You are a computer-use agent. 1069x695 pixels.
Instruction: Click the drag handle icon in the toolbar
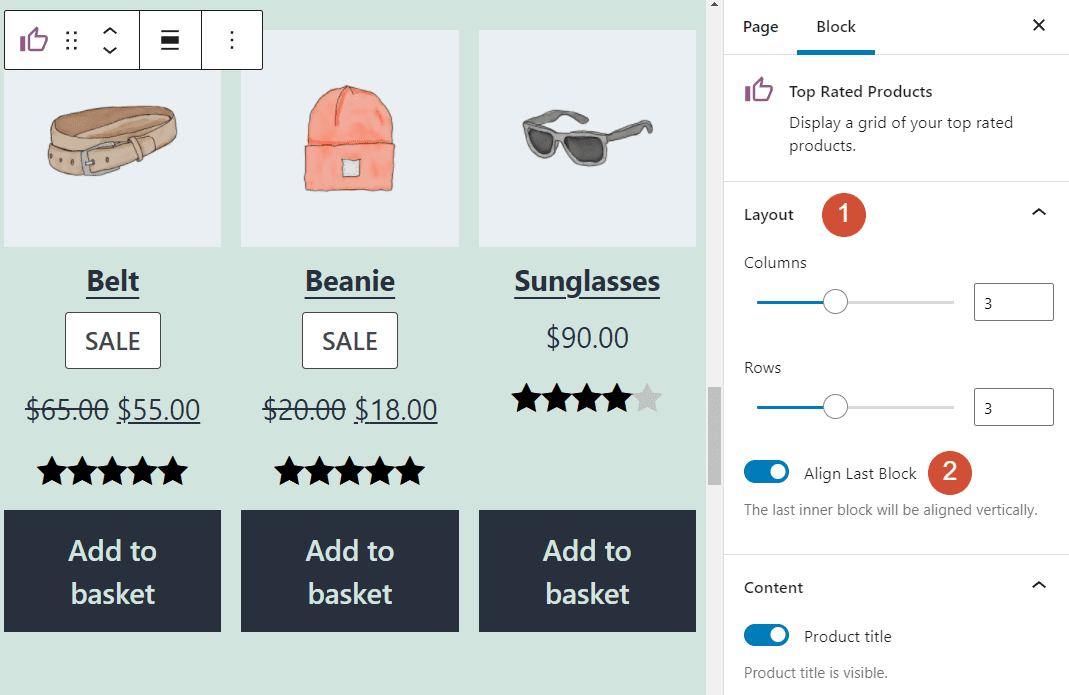(71, 40)
